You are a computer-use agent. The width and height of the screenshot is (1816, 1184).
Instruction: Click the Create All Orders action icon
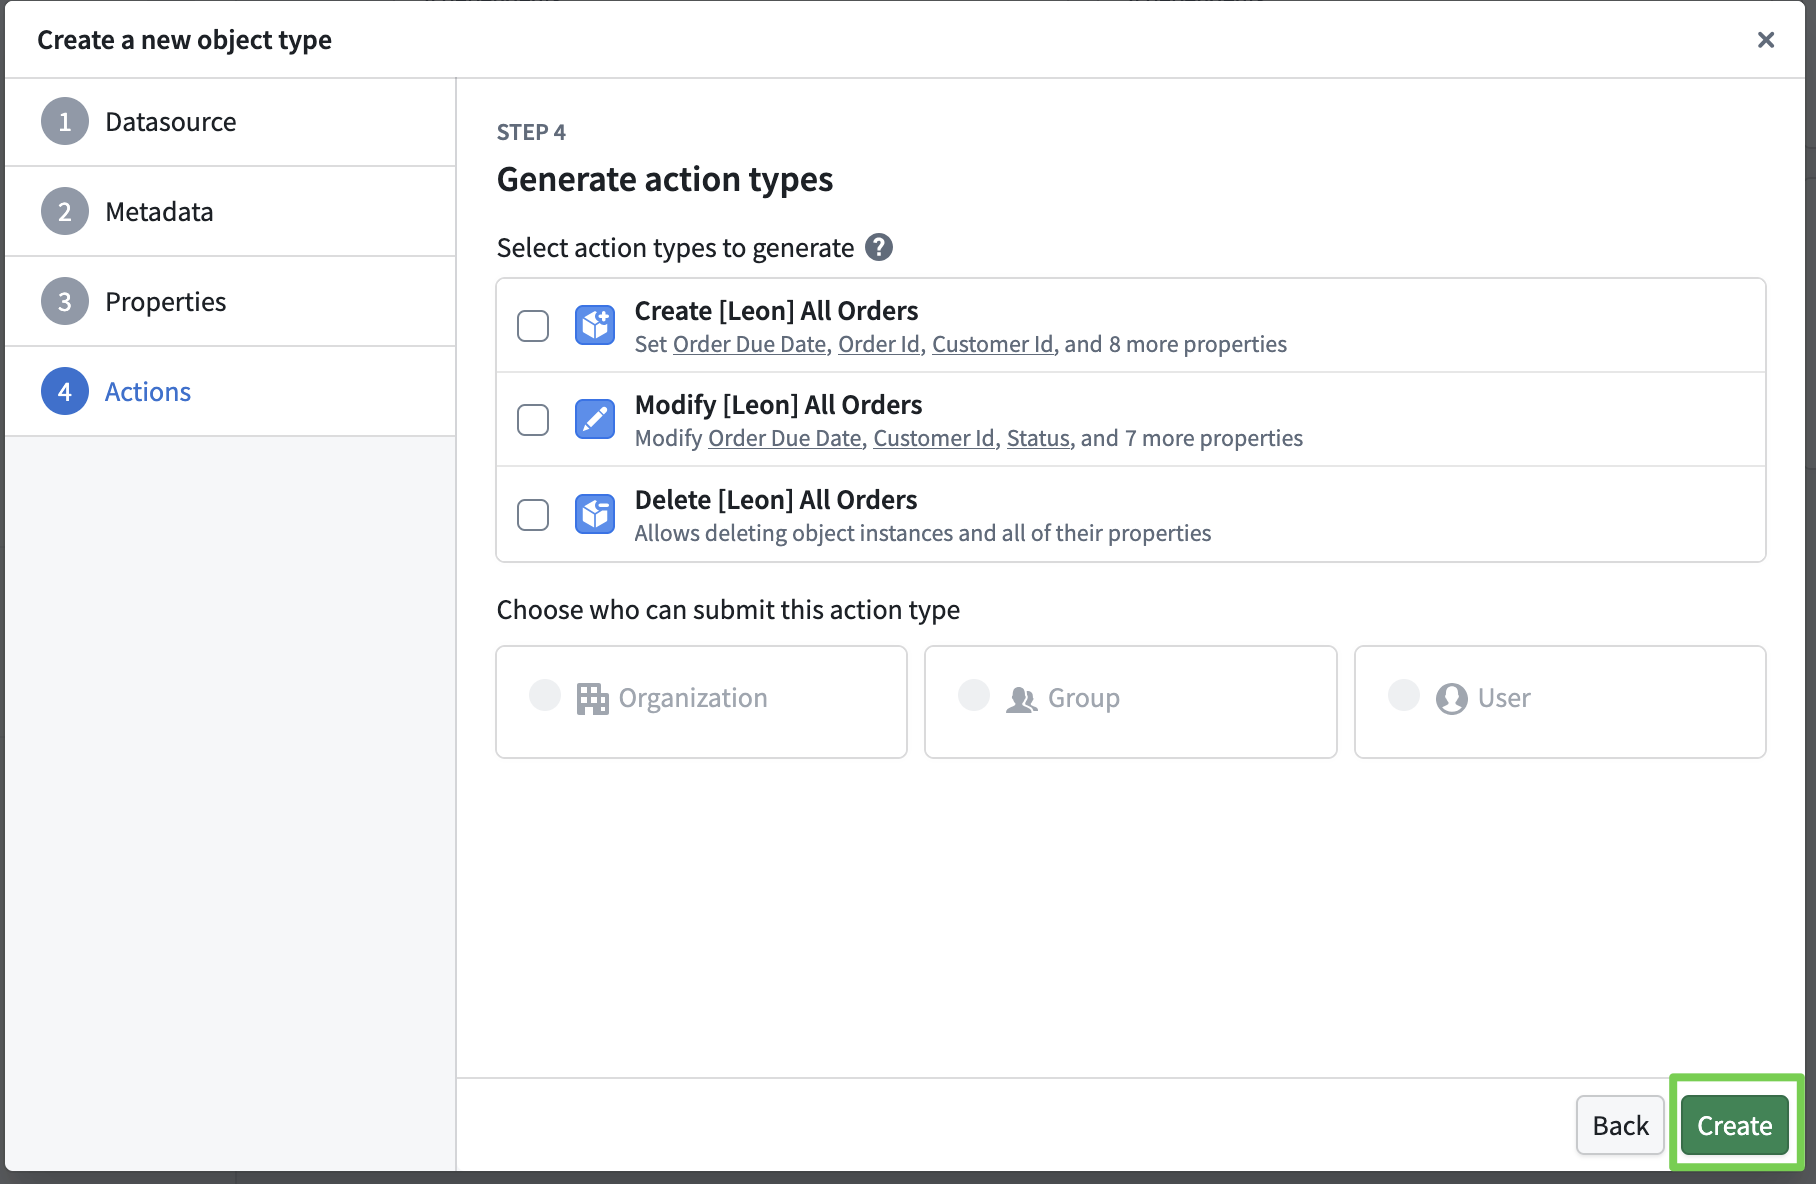[595, 325]
